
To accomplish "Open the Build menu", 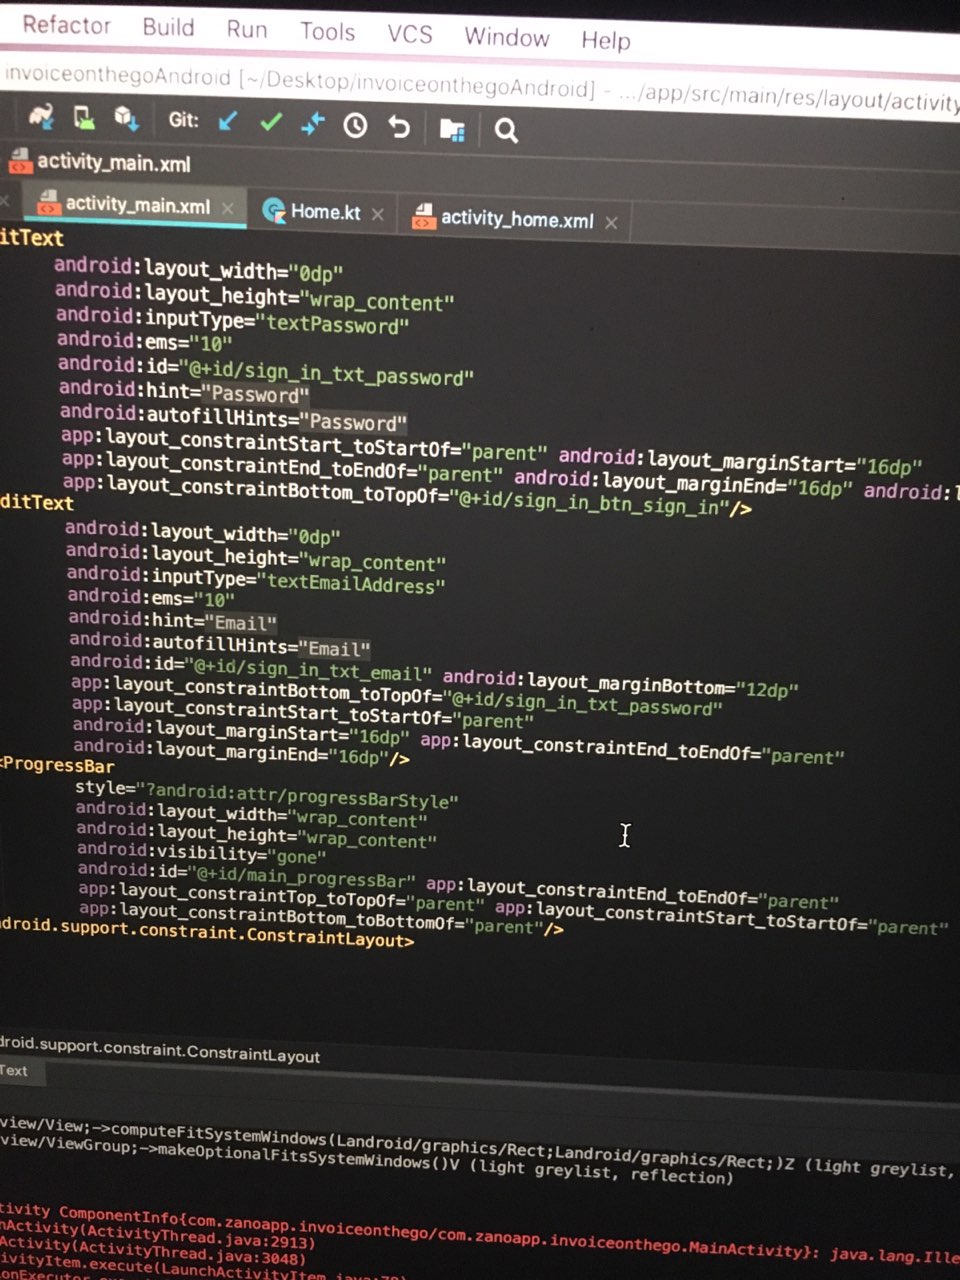I will pyautogui.click(x=168, y=27).
